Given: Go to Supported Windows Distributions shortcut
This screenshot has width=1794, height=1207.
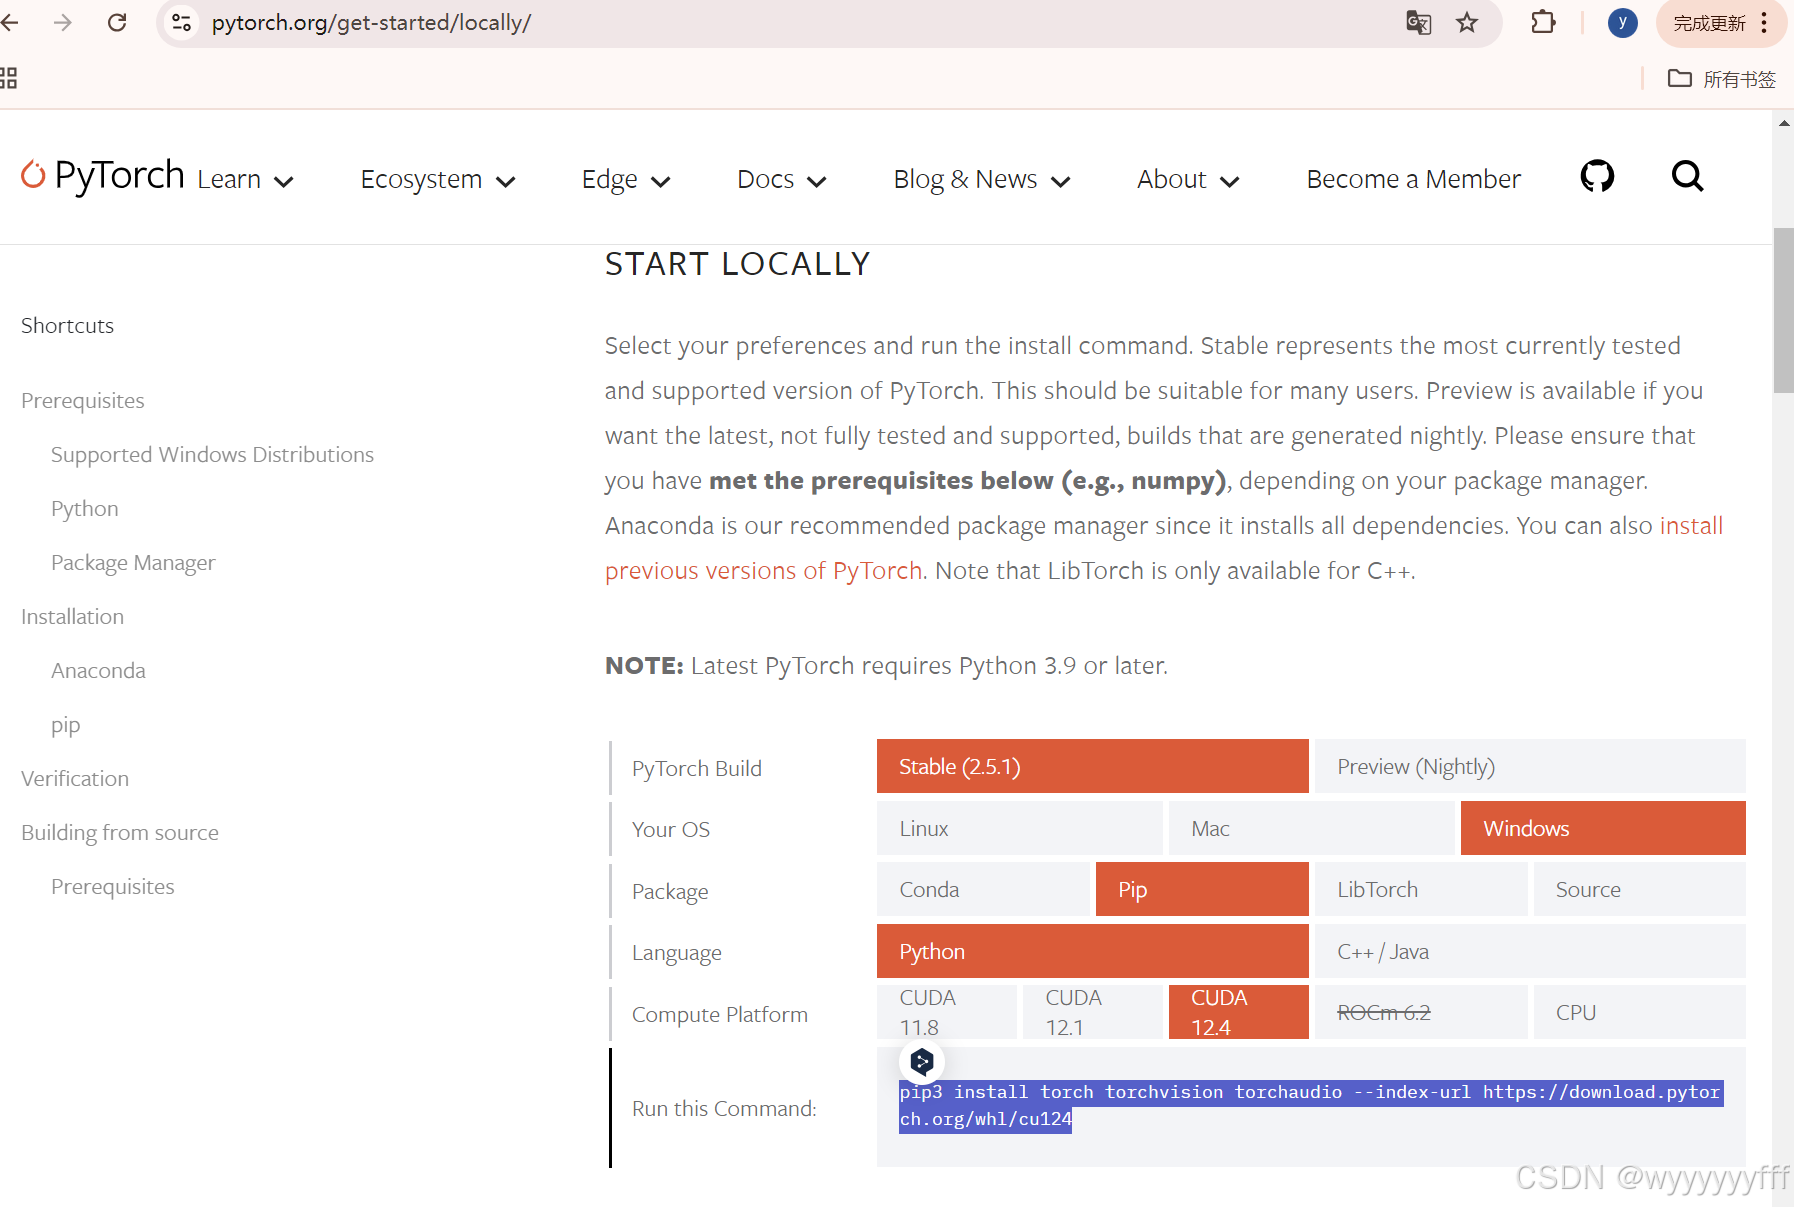Looking at the screenshot, I should pos(212,454).
